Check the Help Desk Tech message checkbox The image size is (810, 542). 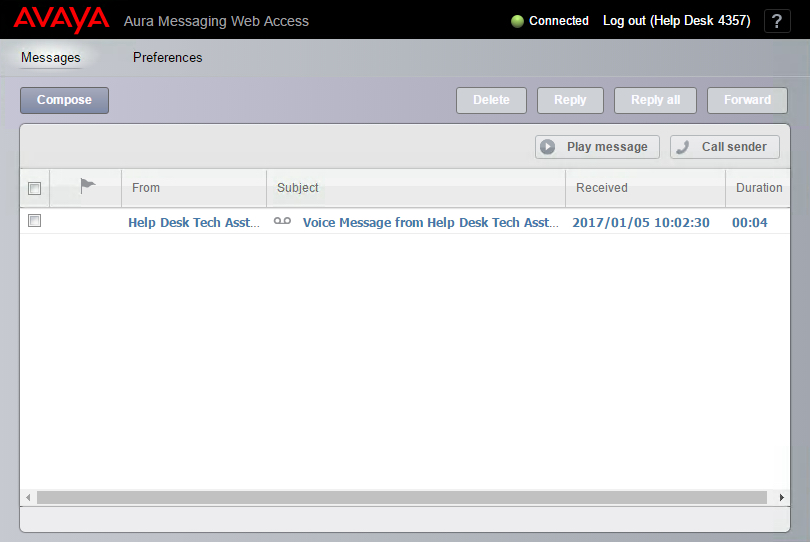pos(35,221)
